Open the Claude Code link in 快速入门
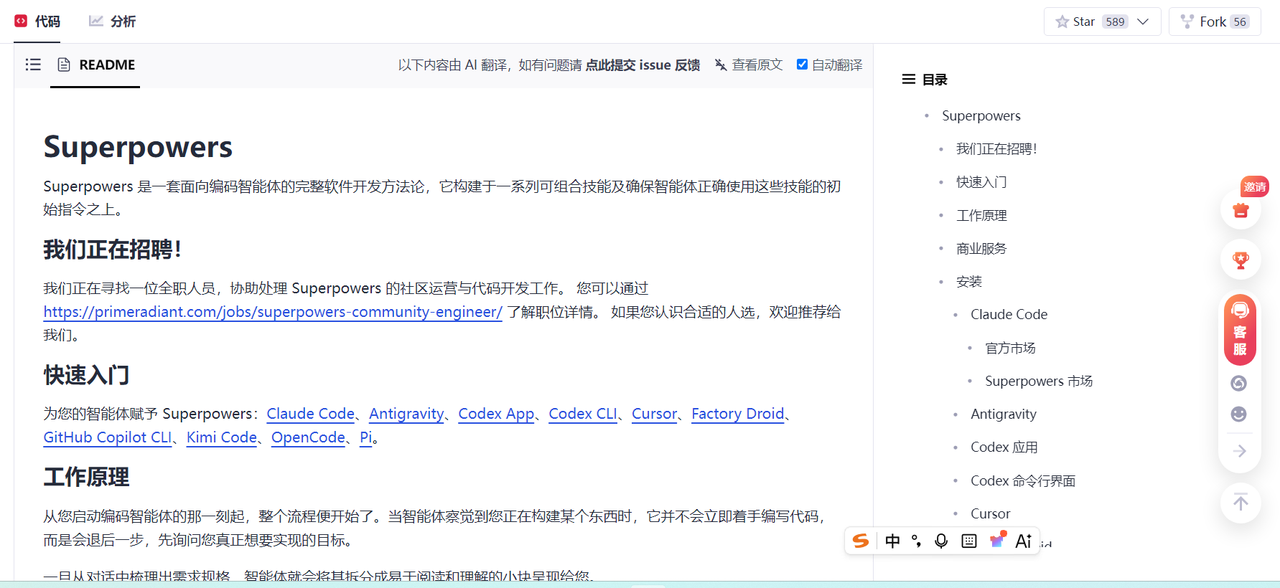The image size is (1280, 588). click(x=310, y=413)
